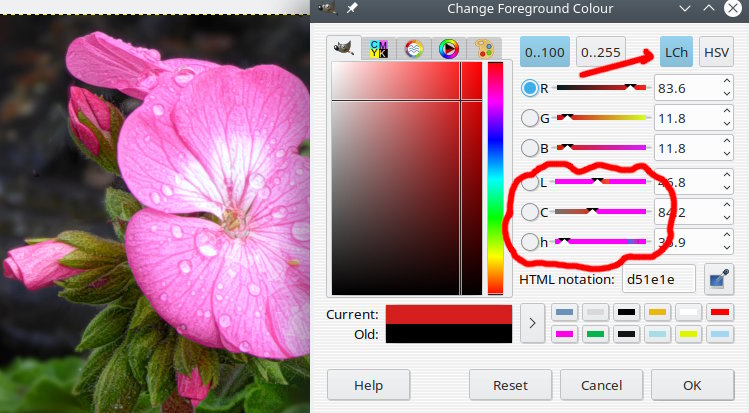Choose the red history swatch

720,312
